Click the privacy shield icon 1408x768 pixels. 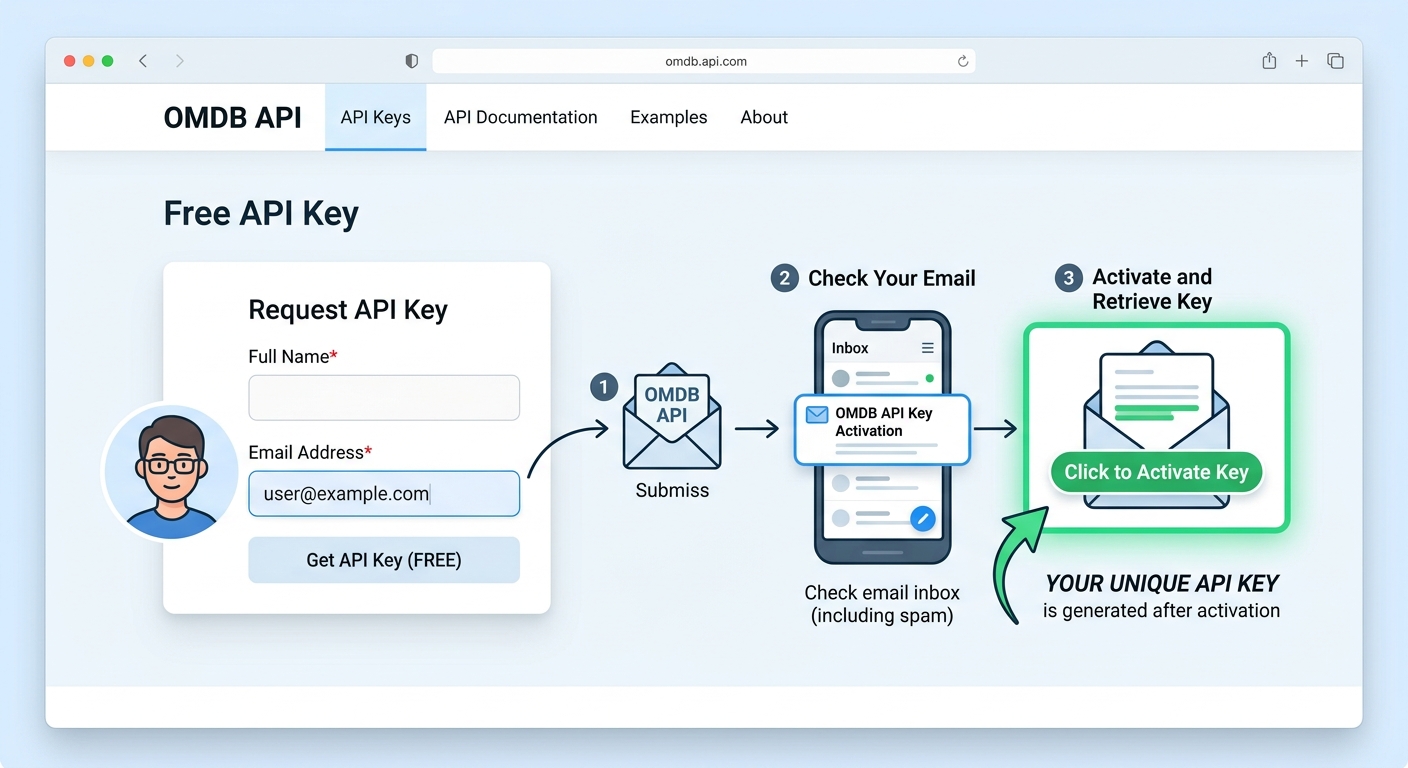411,60
